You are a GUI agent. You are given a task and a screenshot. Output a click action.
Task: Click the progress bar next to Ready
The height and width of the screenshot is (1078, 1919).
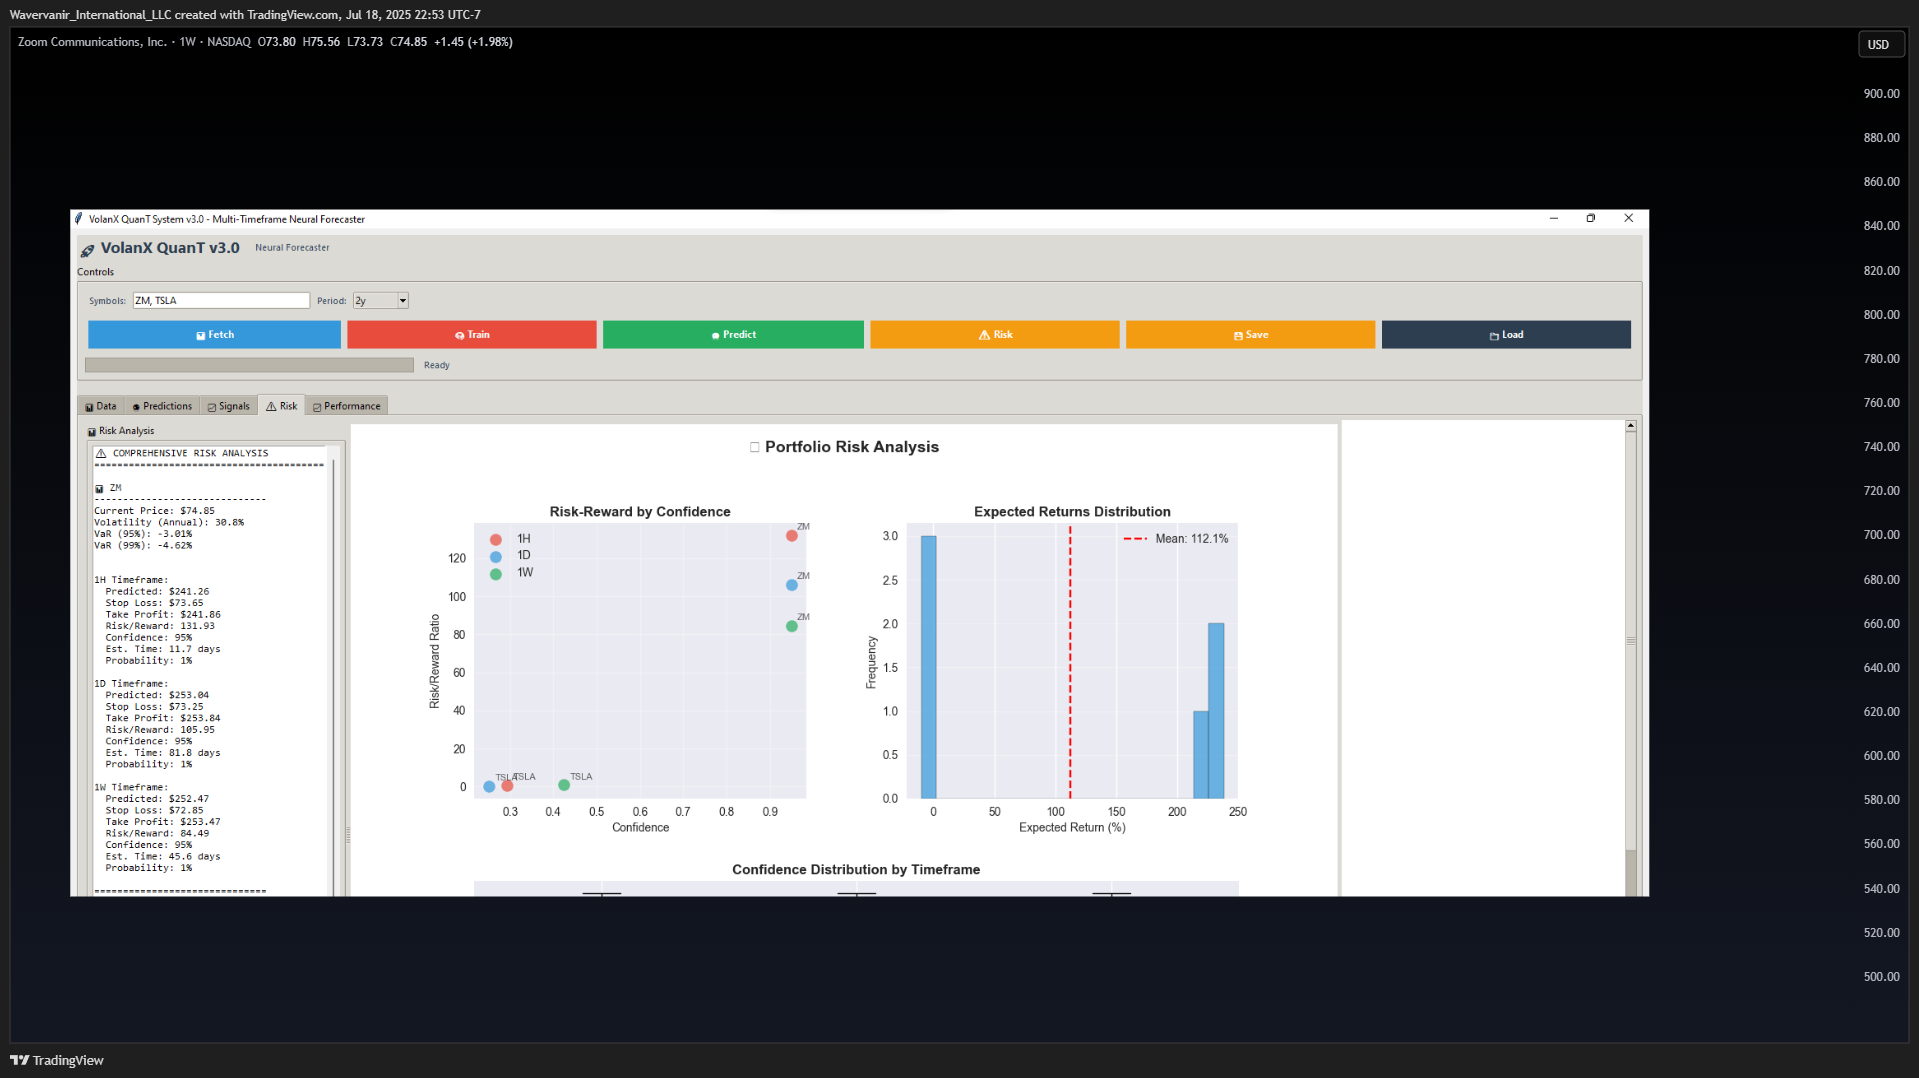[x=249, y=365]
